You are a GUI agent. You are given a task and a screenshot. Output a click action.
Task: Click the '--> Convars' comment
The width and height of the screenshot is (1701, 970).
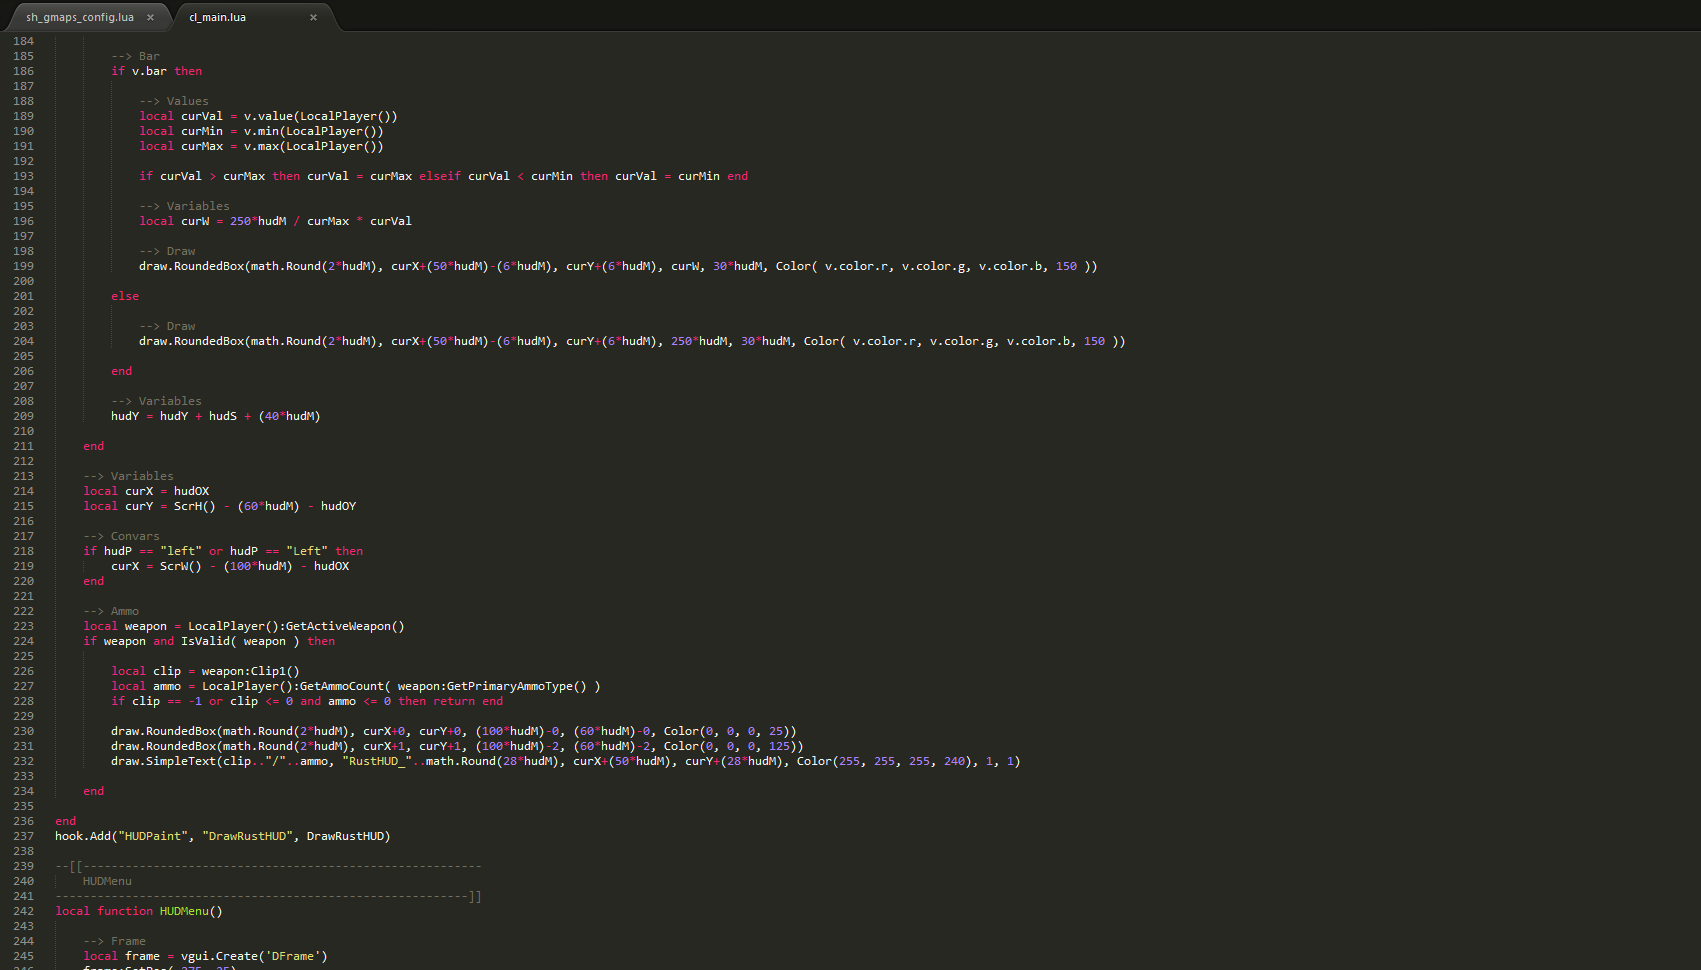click(x=121, y=536)
